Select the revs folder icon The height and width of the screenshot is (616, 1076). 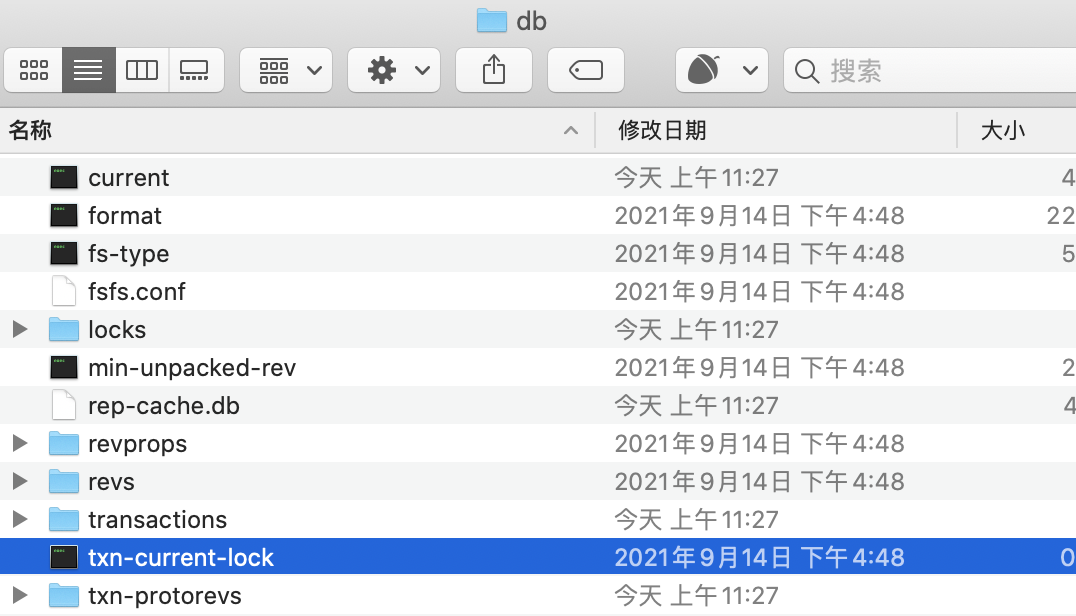point(64,482)
